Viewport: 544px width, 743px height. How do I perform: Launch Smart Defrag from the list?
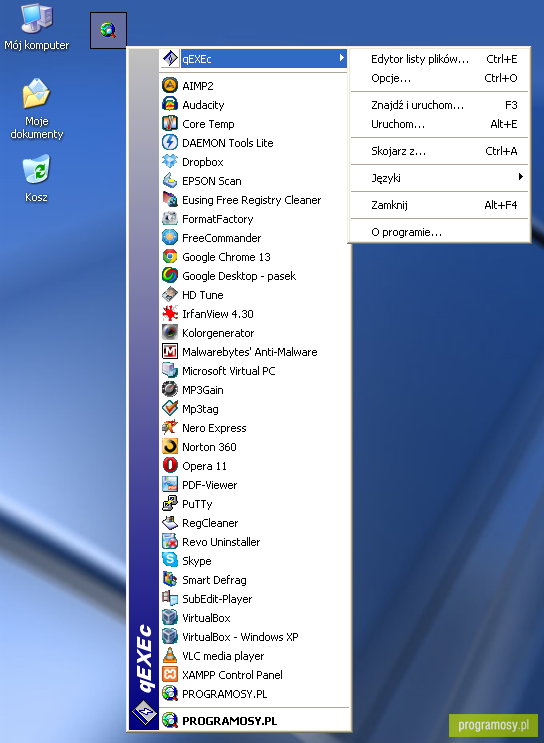click(254, 580)
